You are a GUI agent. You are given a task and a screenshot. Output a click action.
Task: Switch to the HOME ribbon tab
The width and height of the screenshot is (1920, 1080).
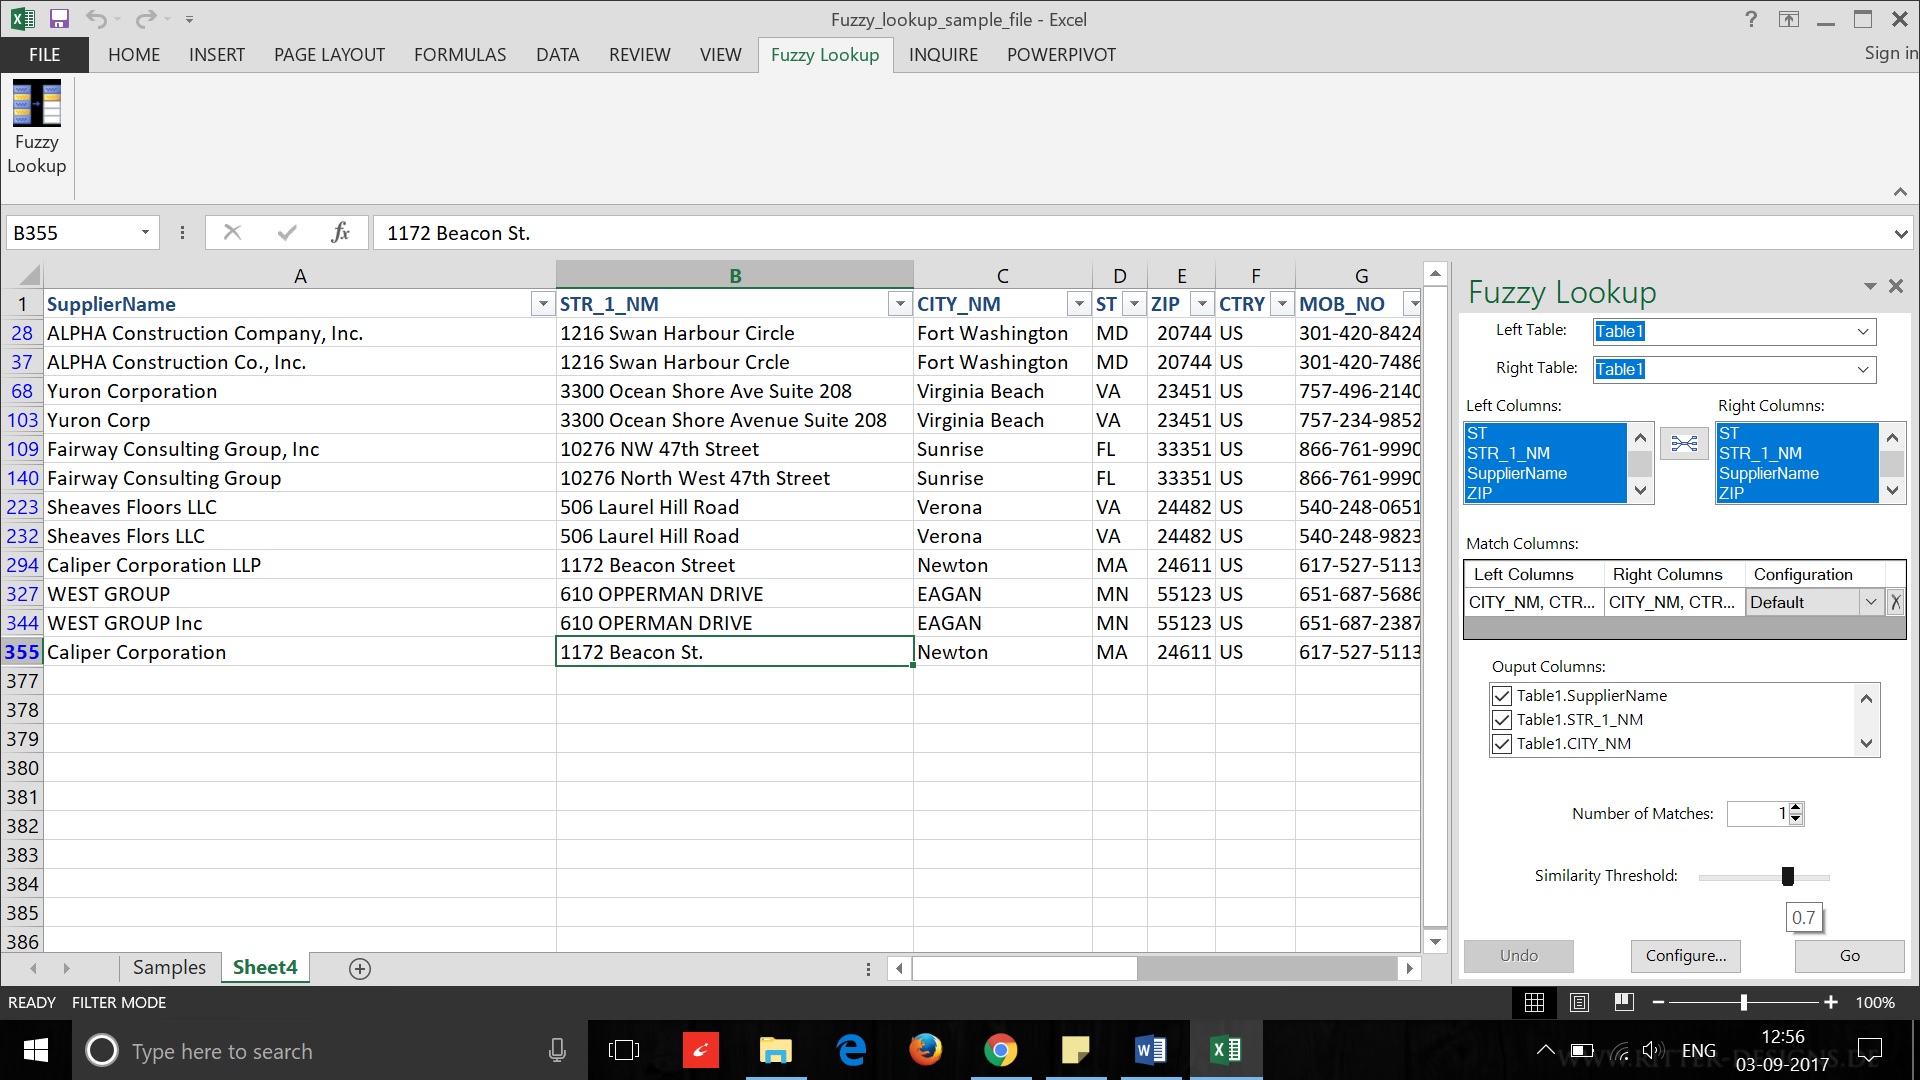[x=134, y=55]
